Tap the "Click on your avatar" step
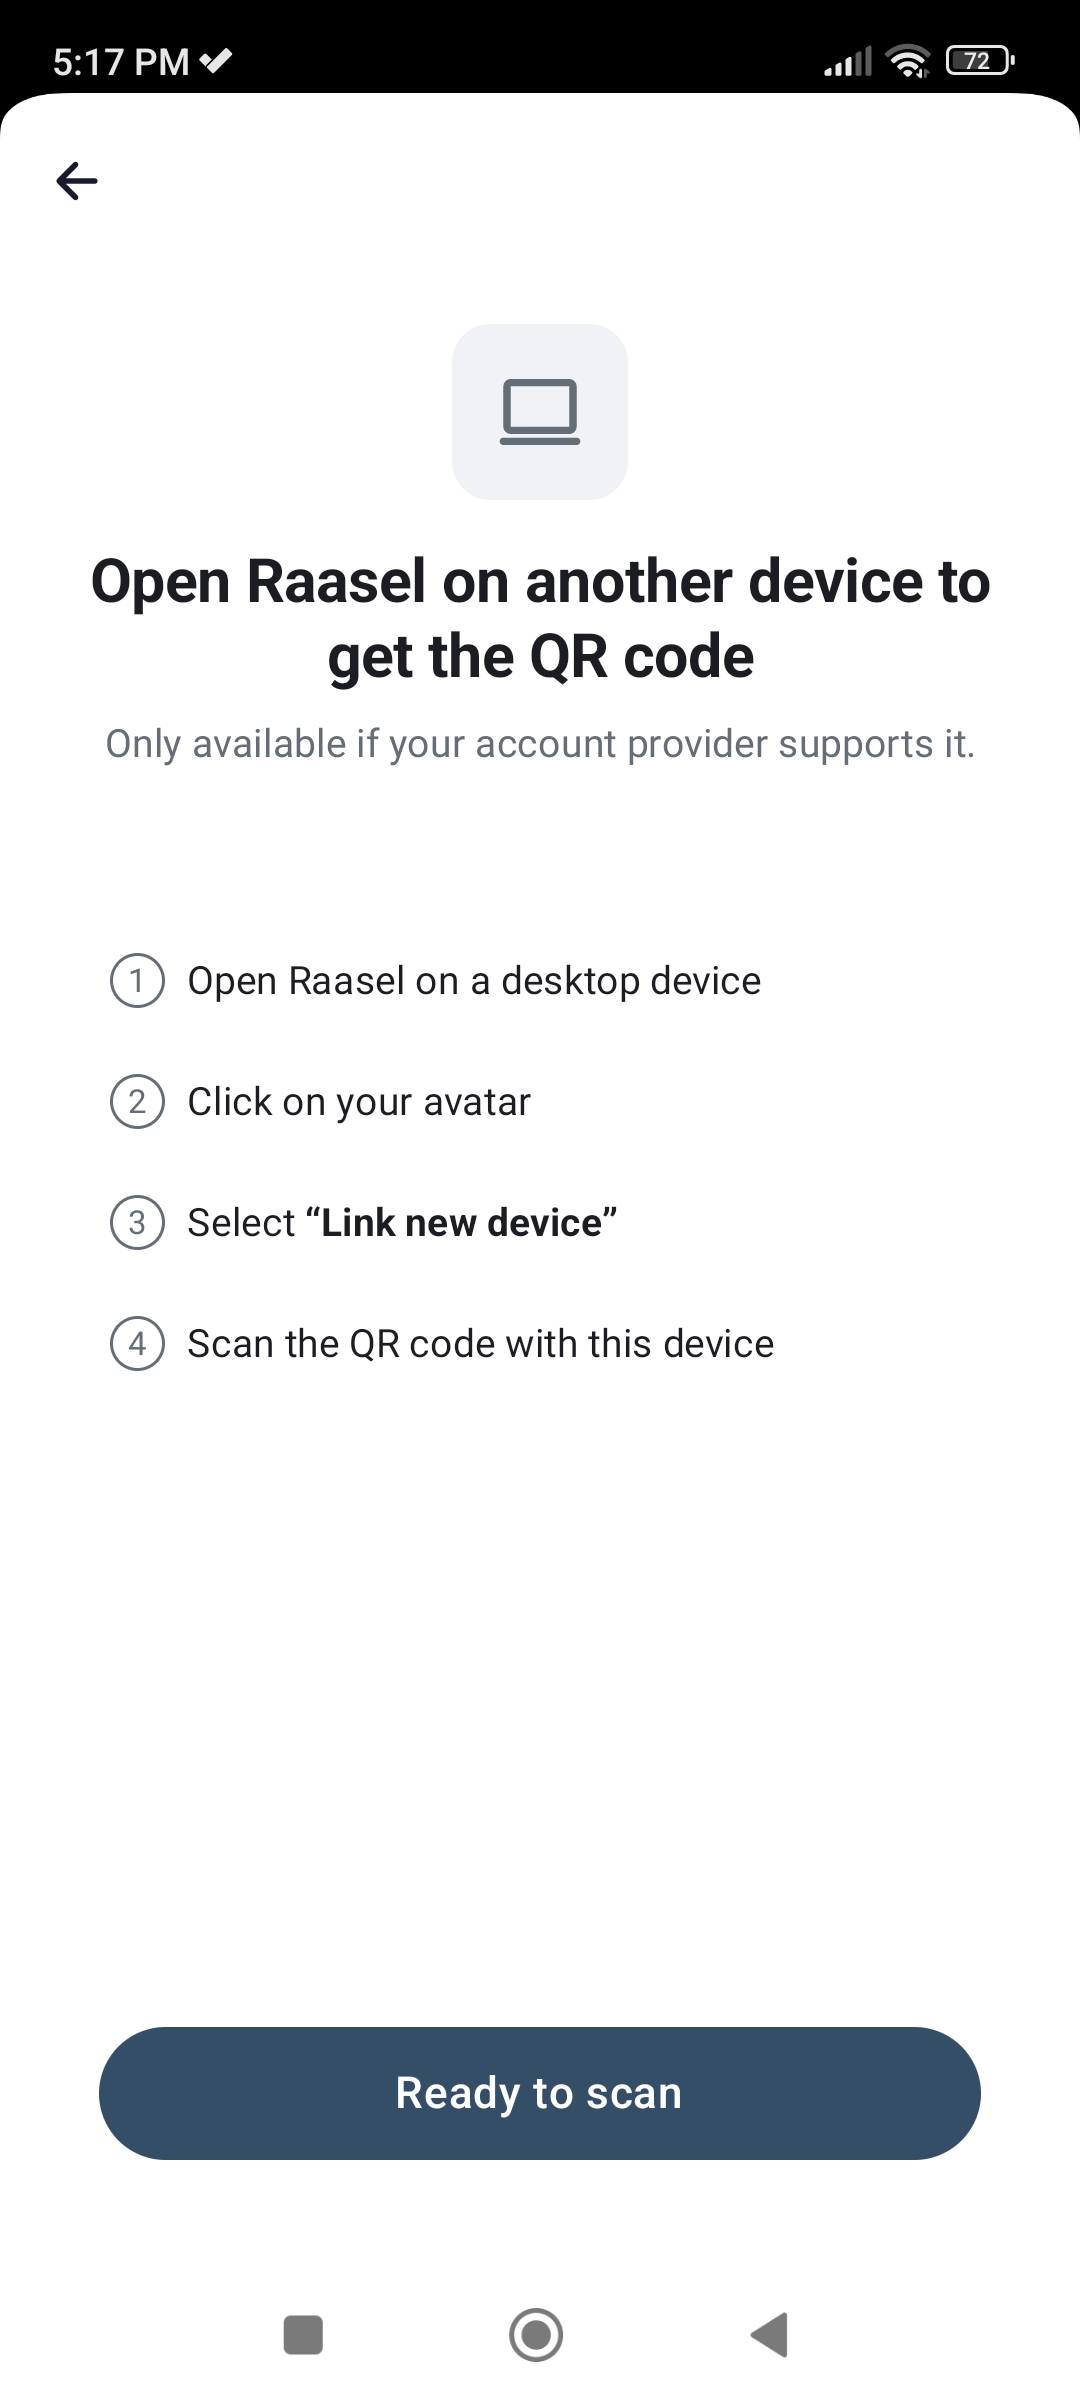The image size is (1080, 2400). click(x=359, y=1102)
